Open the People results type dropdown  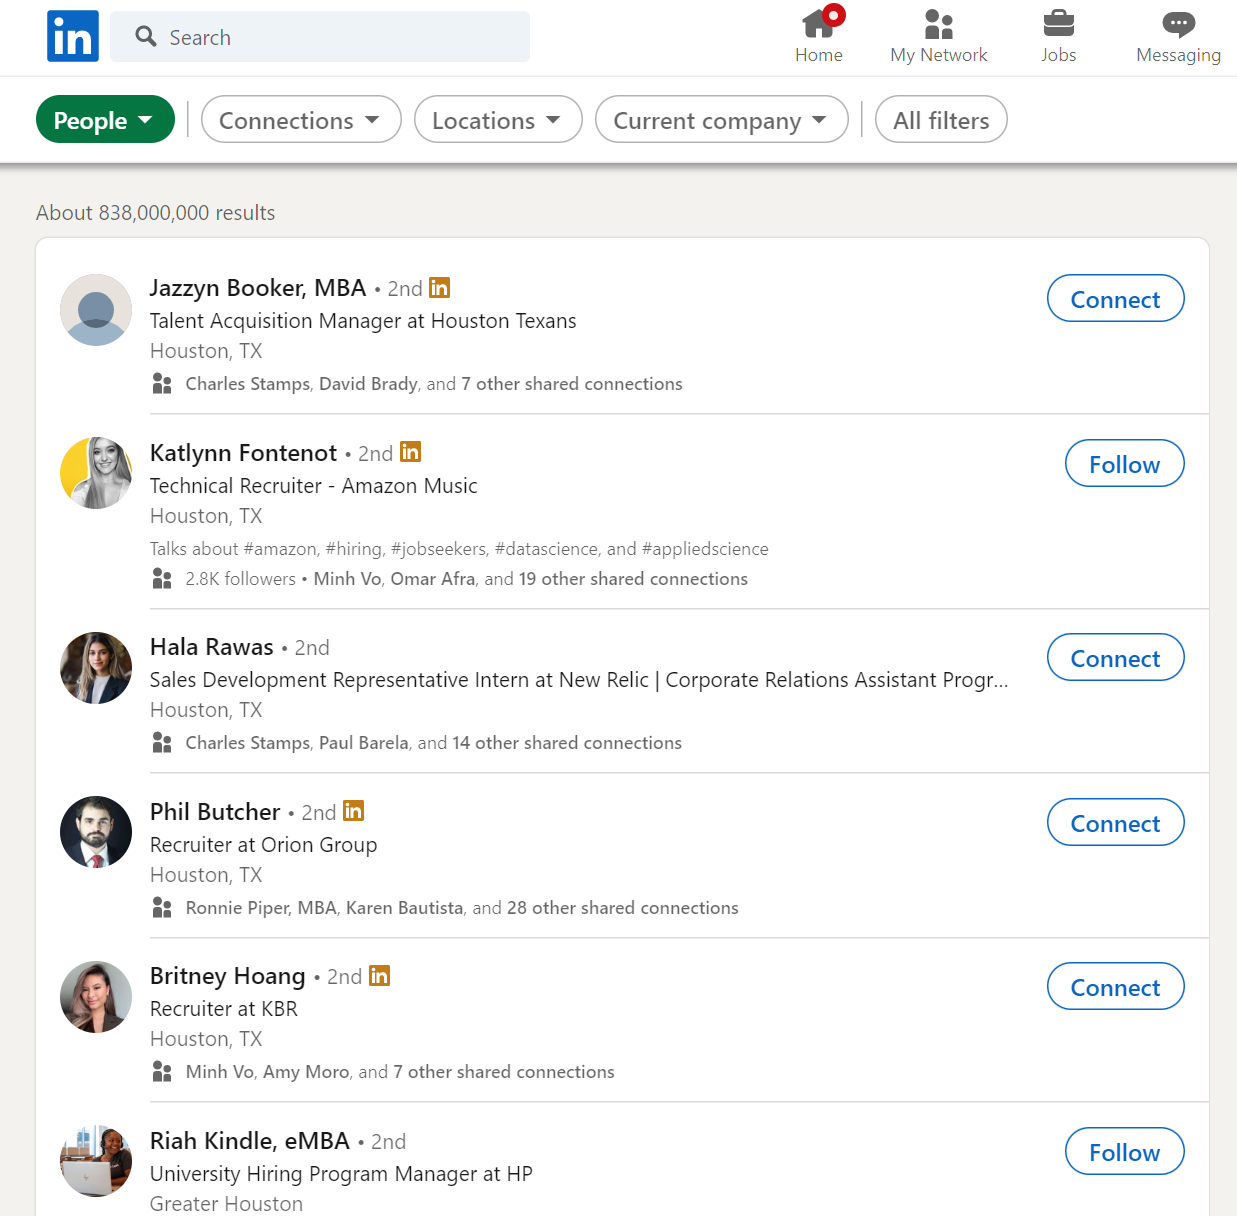[105, 119]
